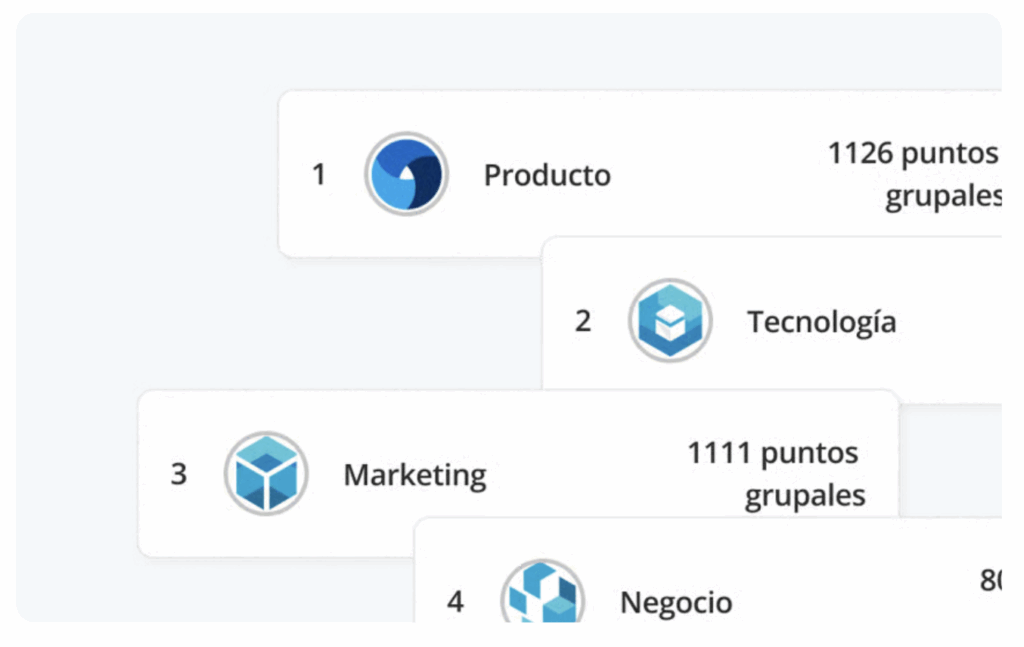The image size is (1024, 647).
Task: Select the Marketing cube avatar icon
Action: coord(266,474)
